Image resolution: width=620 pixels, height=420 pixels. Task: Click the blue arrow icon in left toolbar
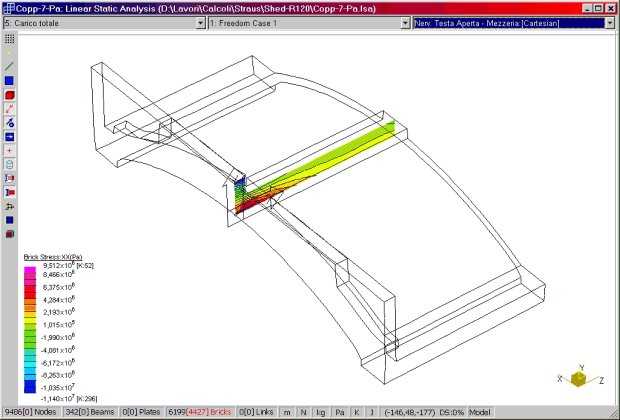(9, 136)
